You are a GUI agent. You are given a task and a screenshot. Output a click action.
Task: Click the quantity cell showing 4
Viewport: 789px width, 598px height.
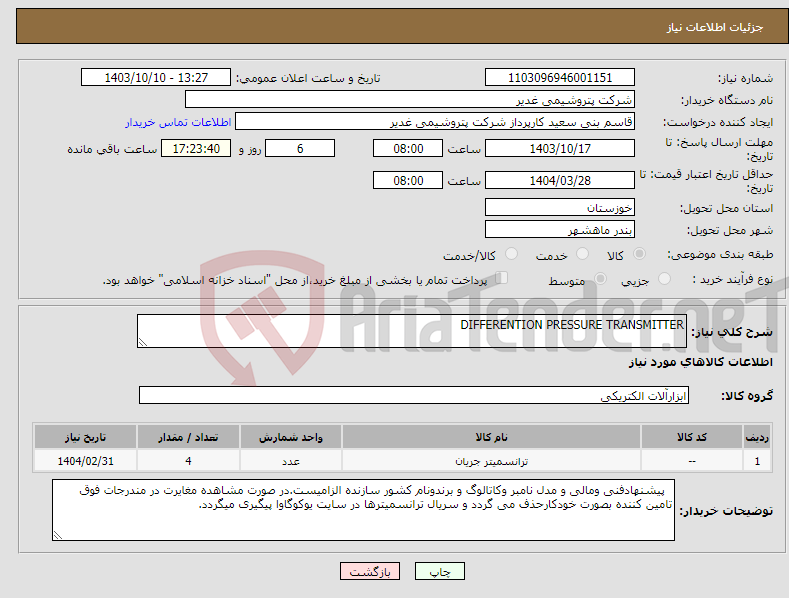(x=188, y=461)
